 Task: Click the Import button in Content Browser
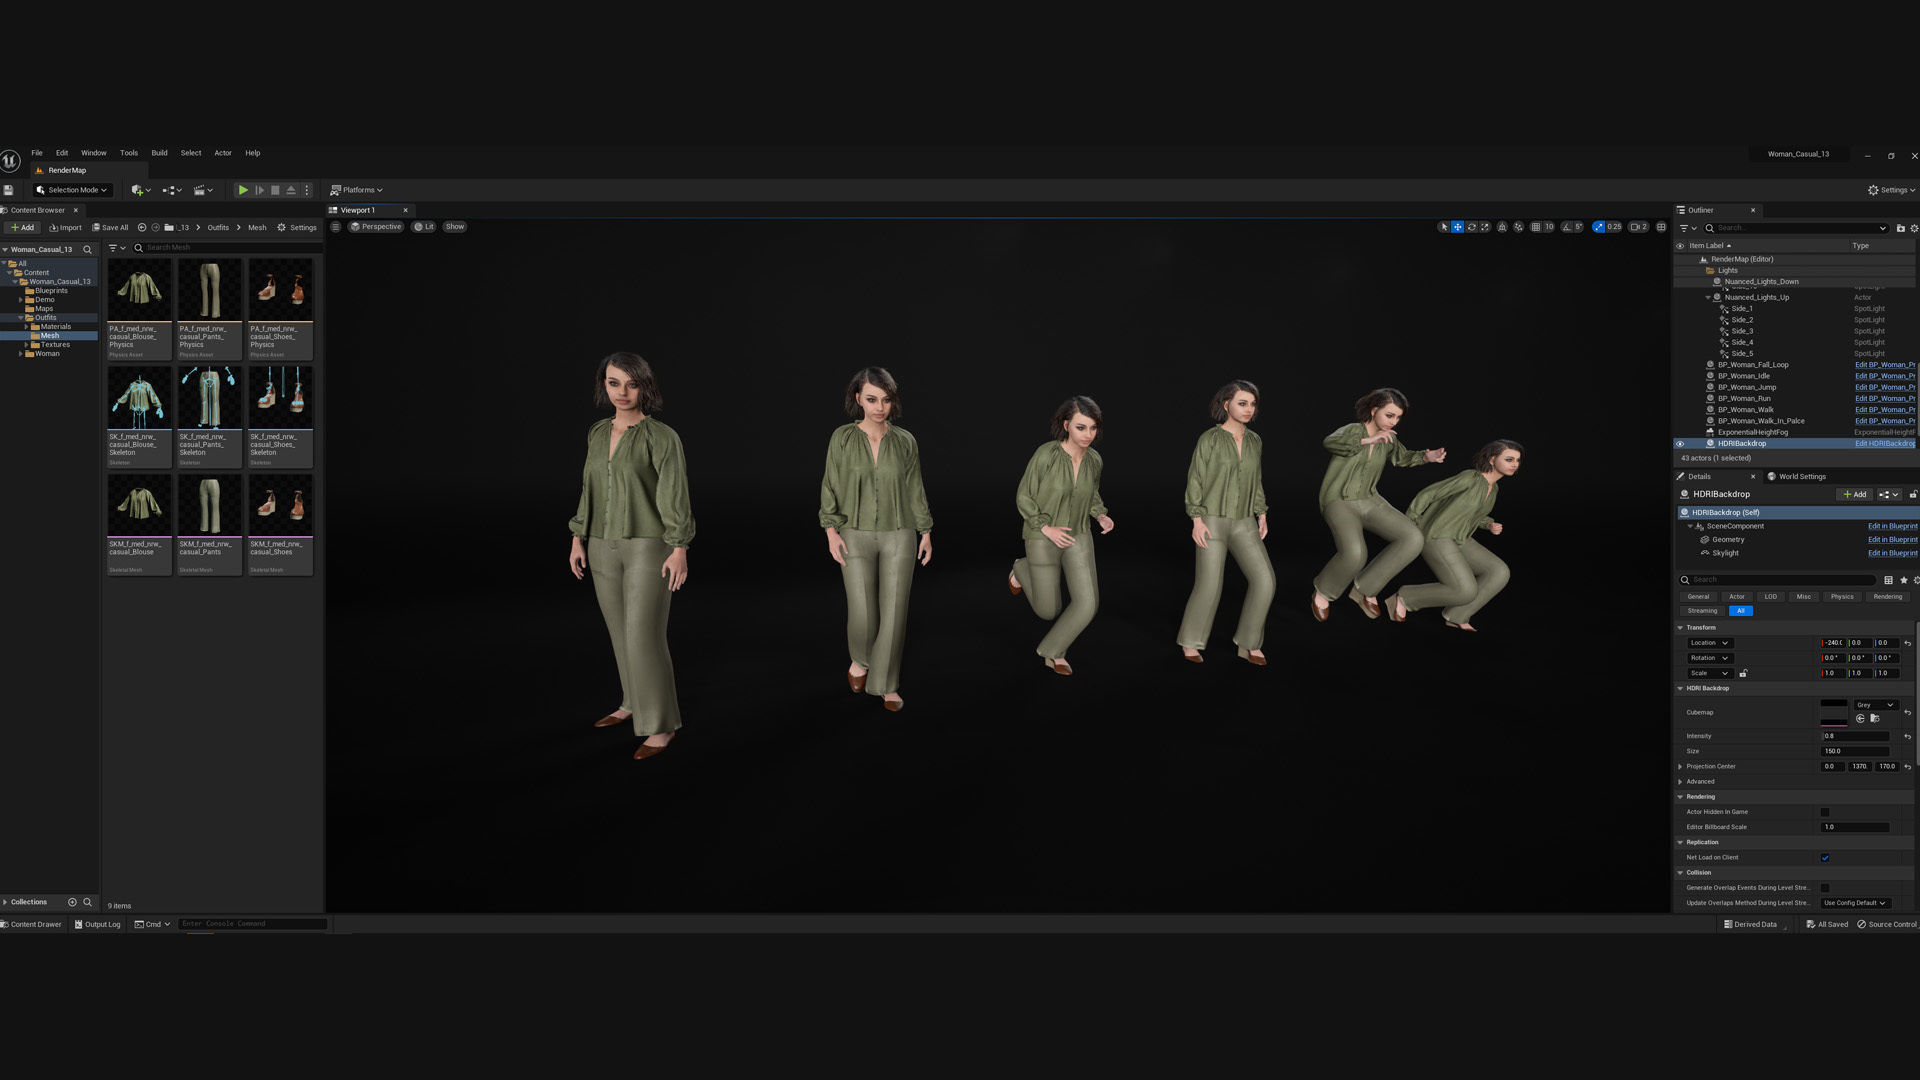coord(66,228)
